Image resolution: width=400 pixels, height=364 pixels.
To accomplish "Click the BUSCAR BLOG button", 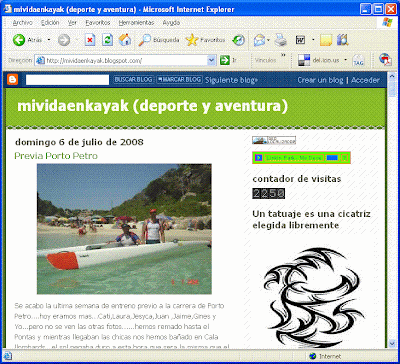I will pyautogui.click(x=133, y=80).
